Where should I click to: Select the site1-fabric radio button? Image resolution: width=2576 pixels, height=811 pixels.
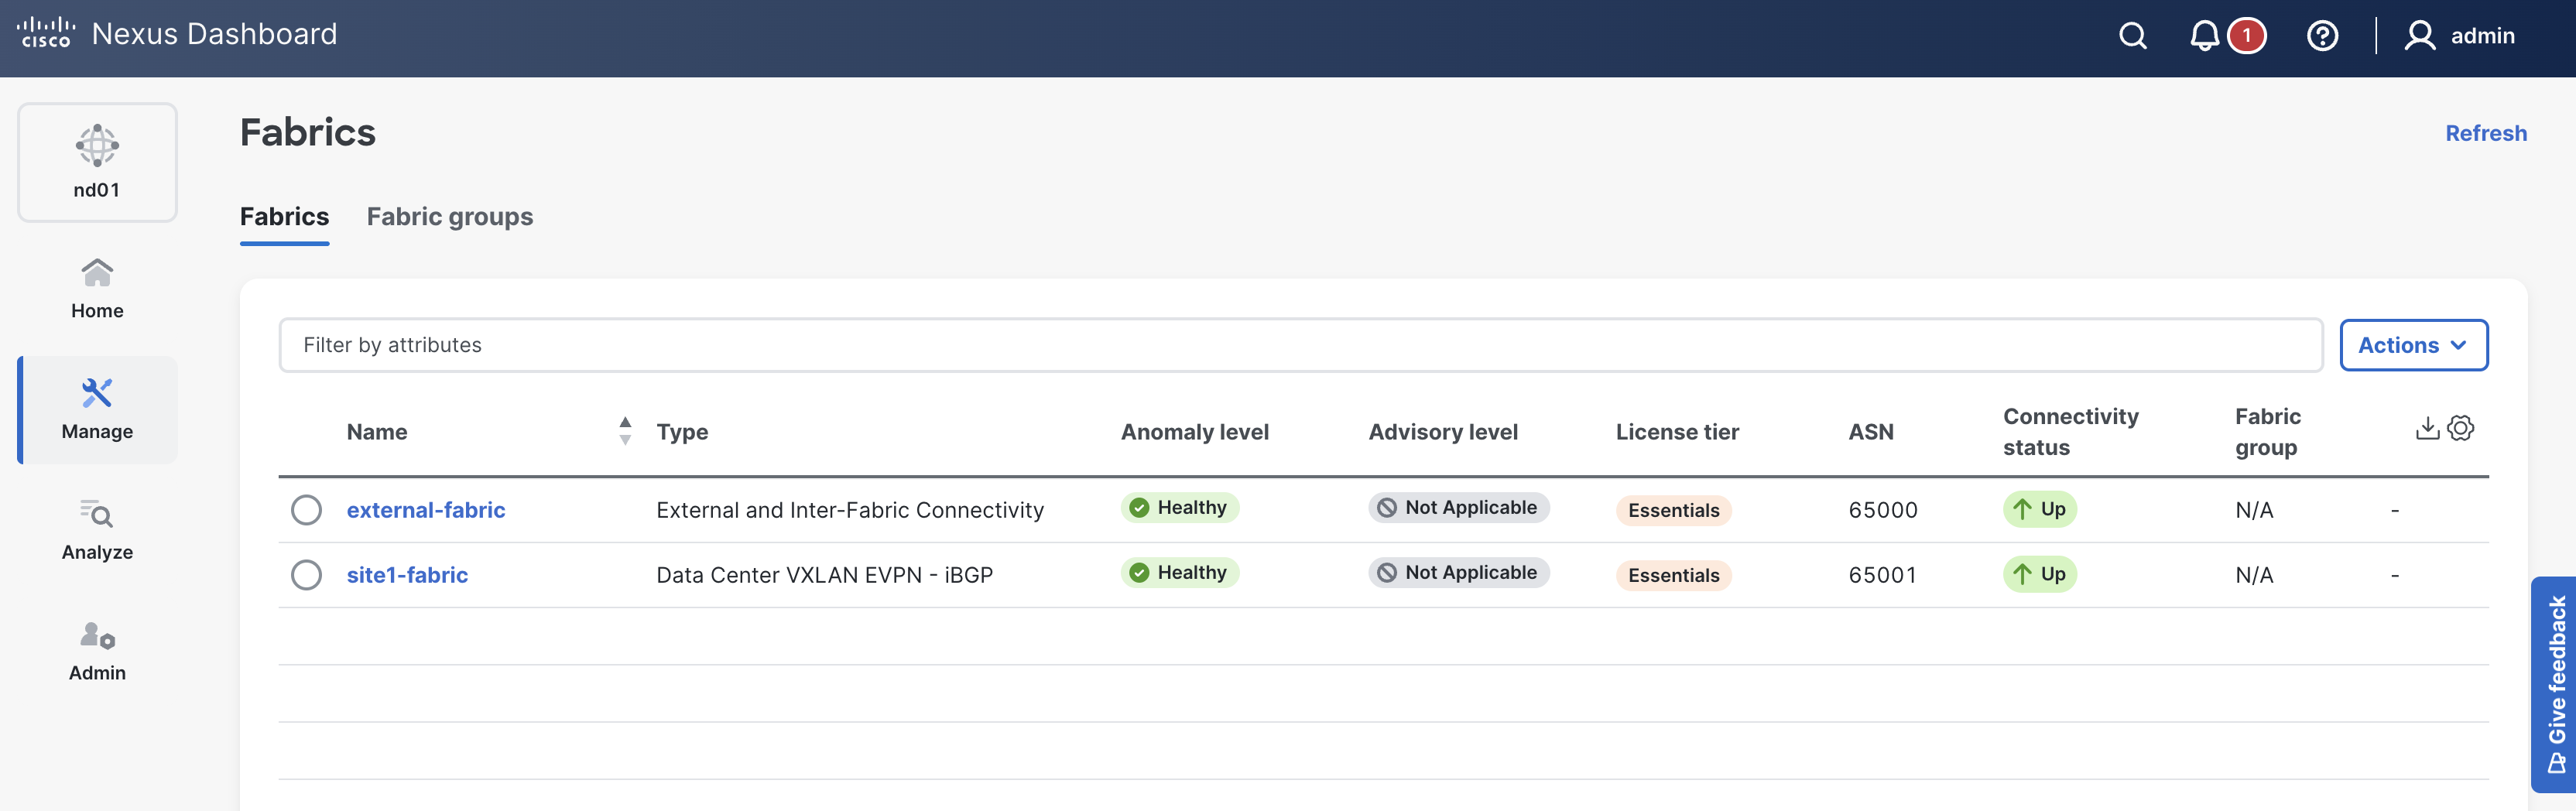coord(306,575)
